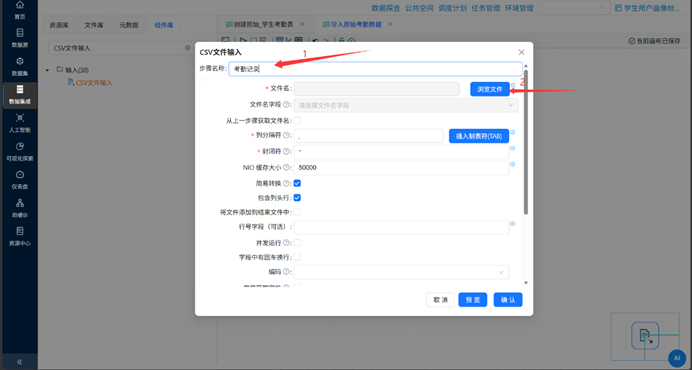Viewport: 692px width, 370px height.
Task: Collapse 输入(30) tree folder
Action: coord(48,70)
